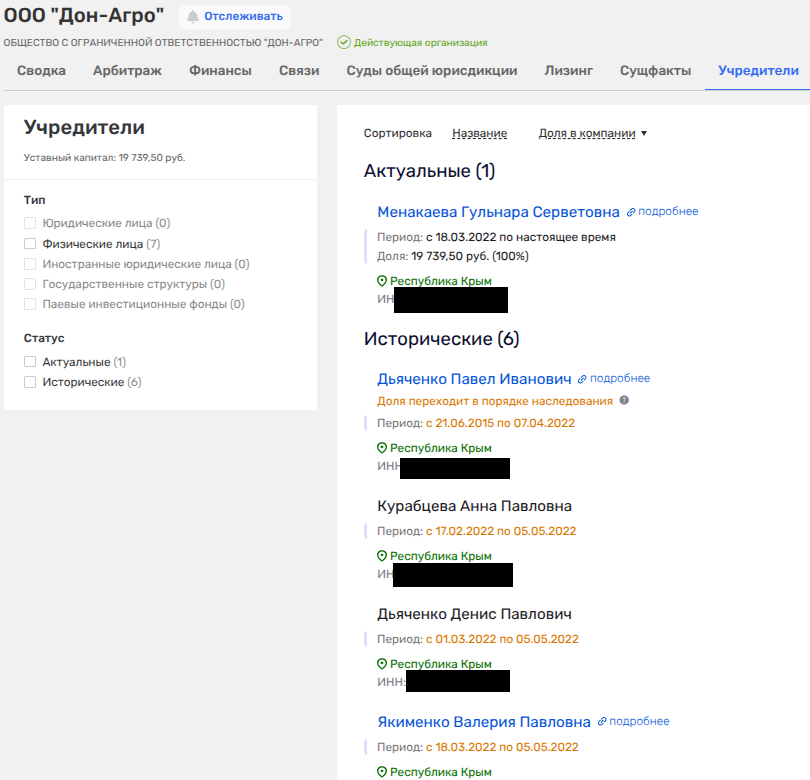Open the Финансы tab
810x780 pixels.
click(x=220, y=71)
